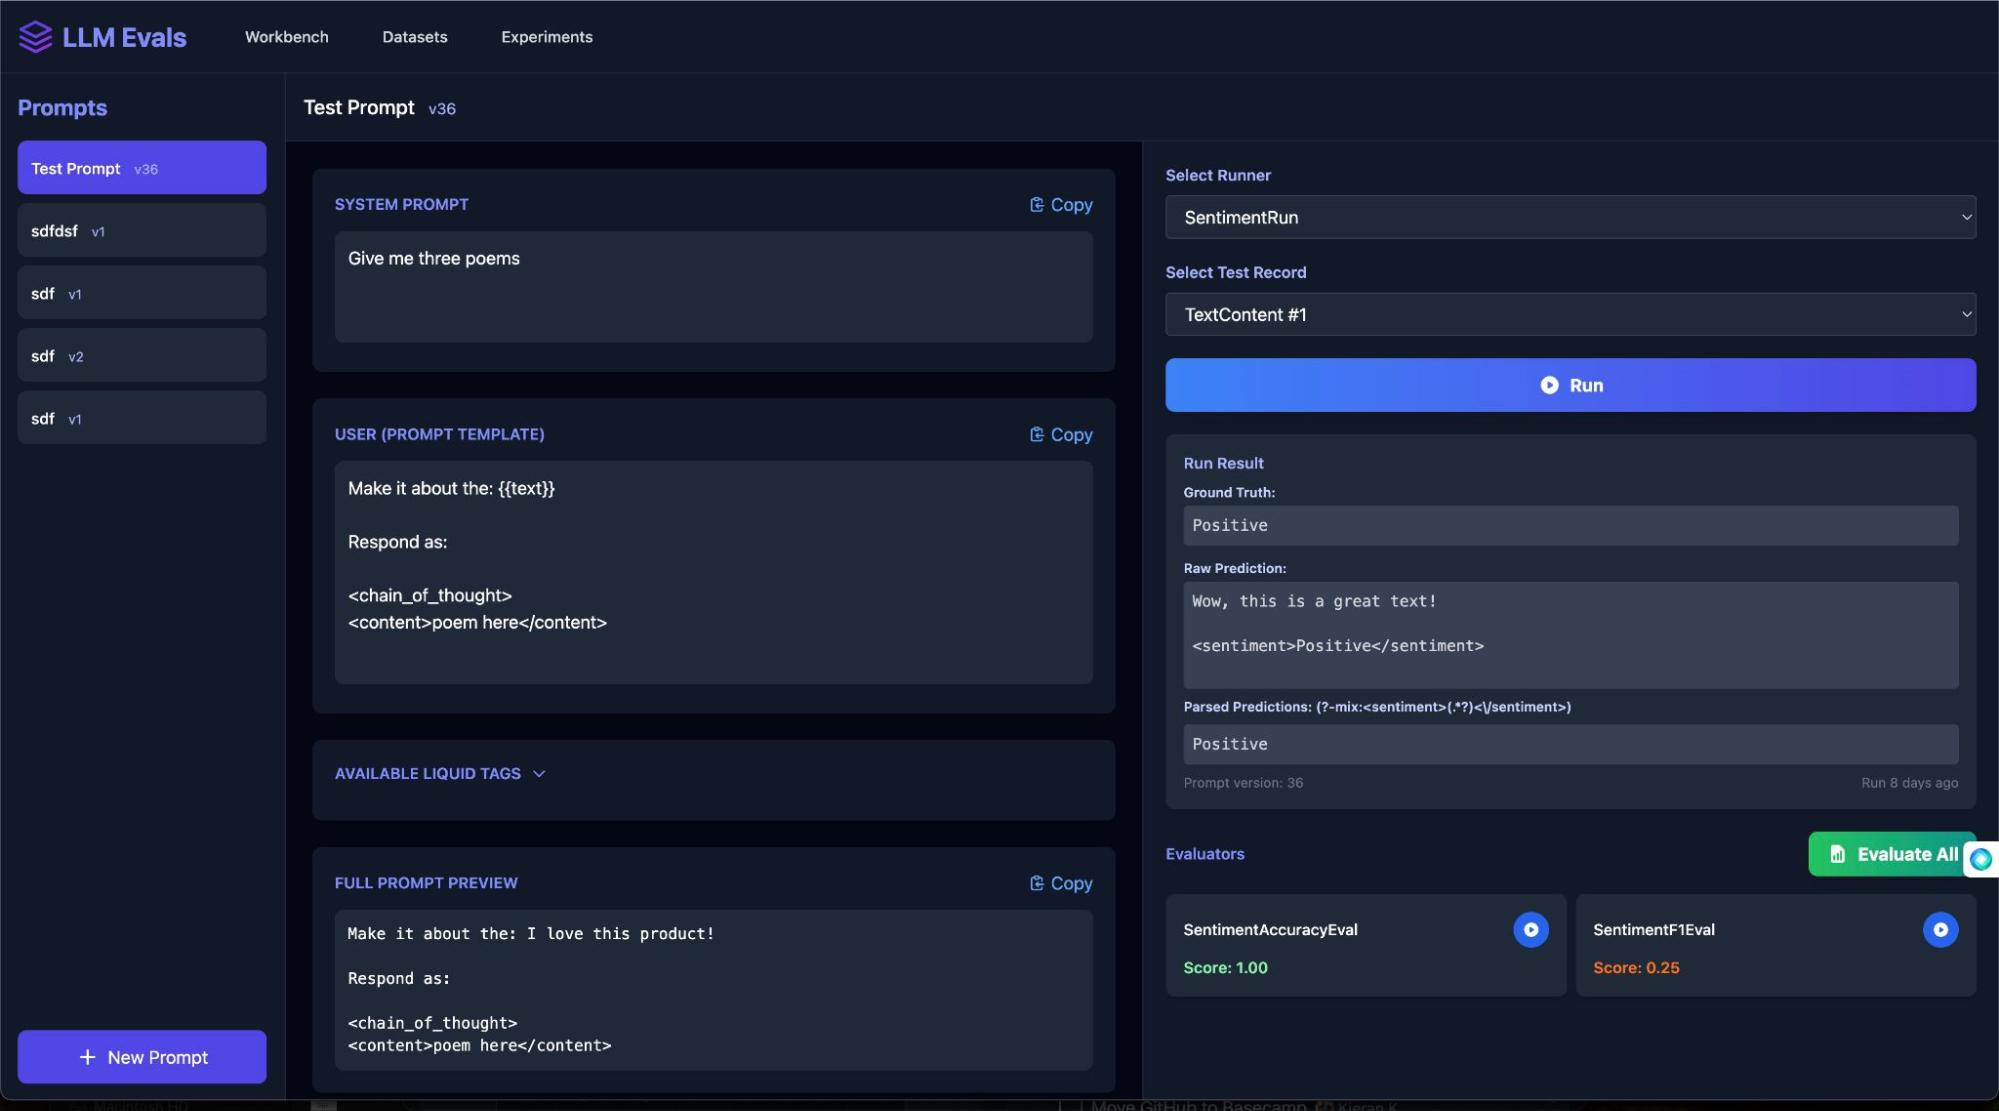Open the Select Runner dropdown

pyautogui.click(x=1569, y=217)
